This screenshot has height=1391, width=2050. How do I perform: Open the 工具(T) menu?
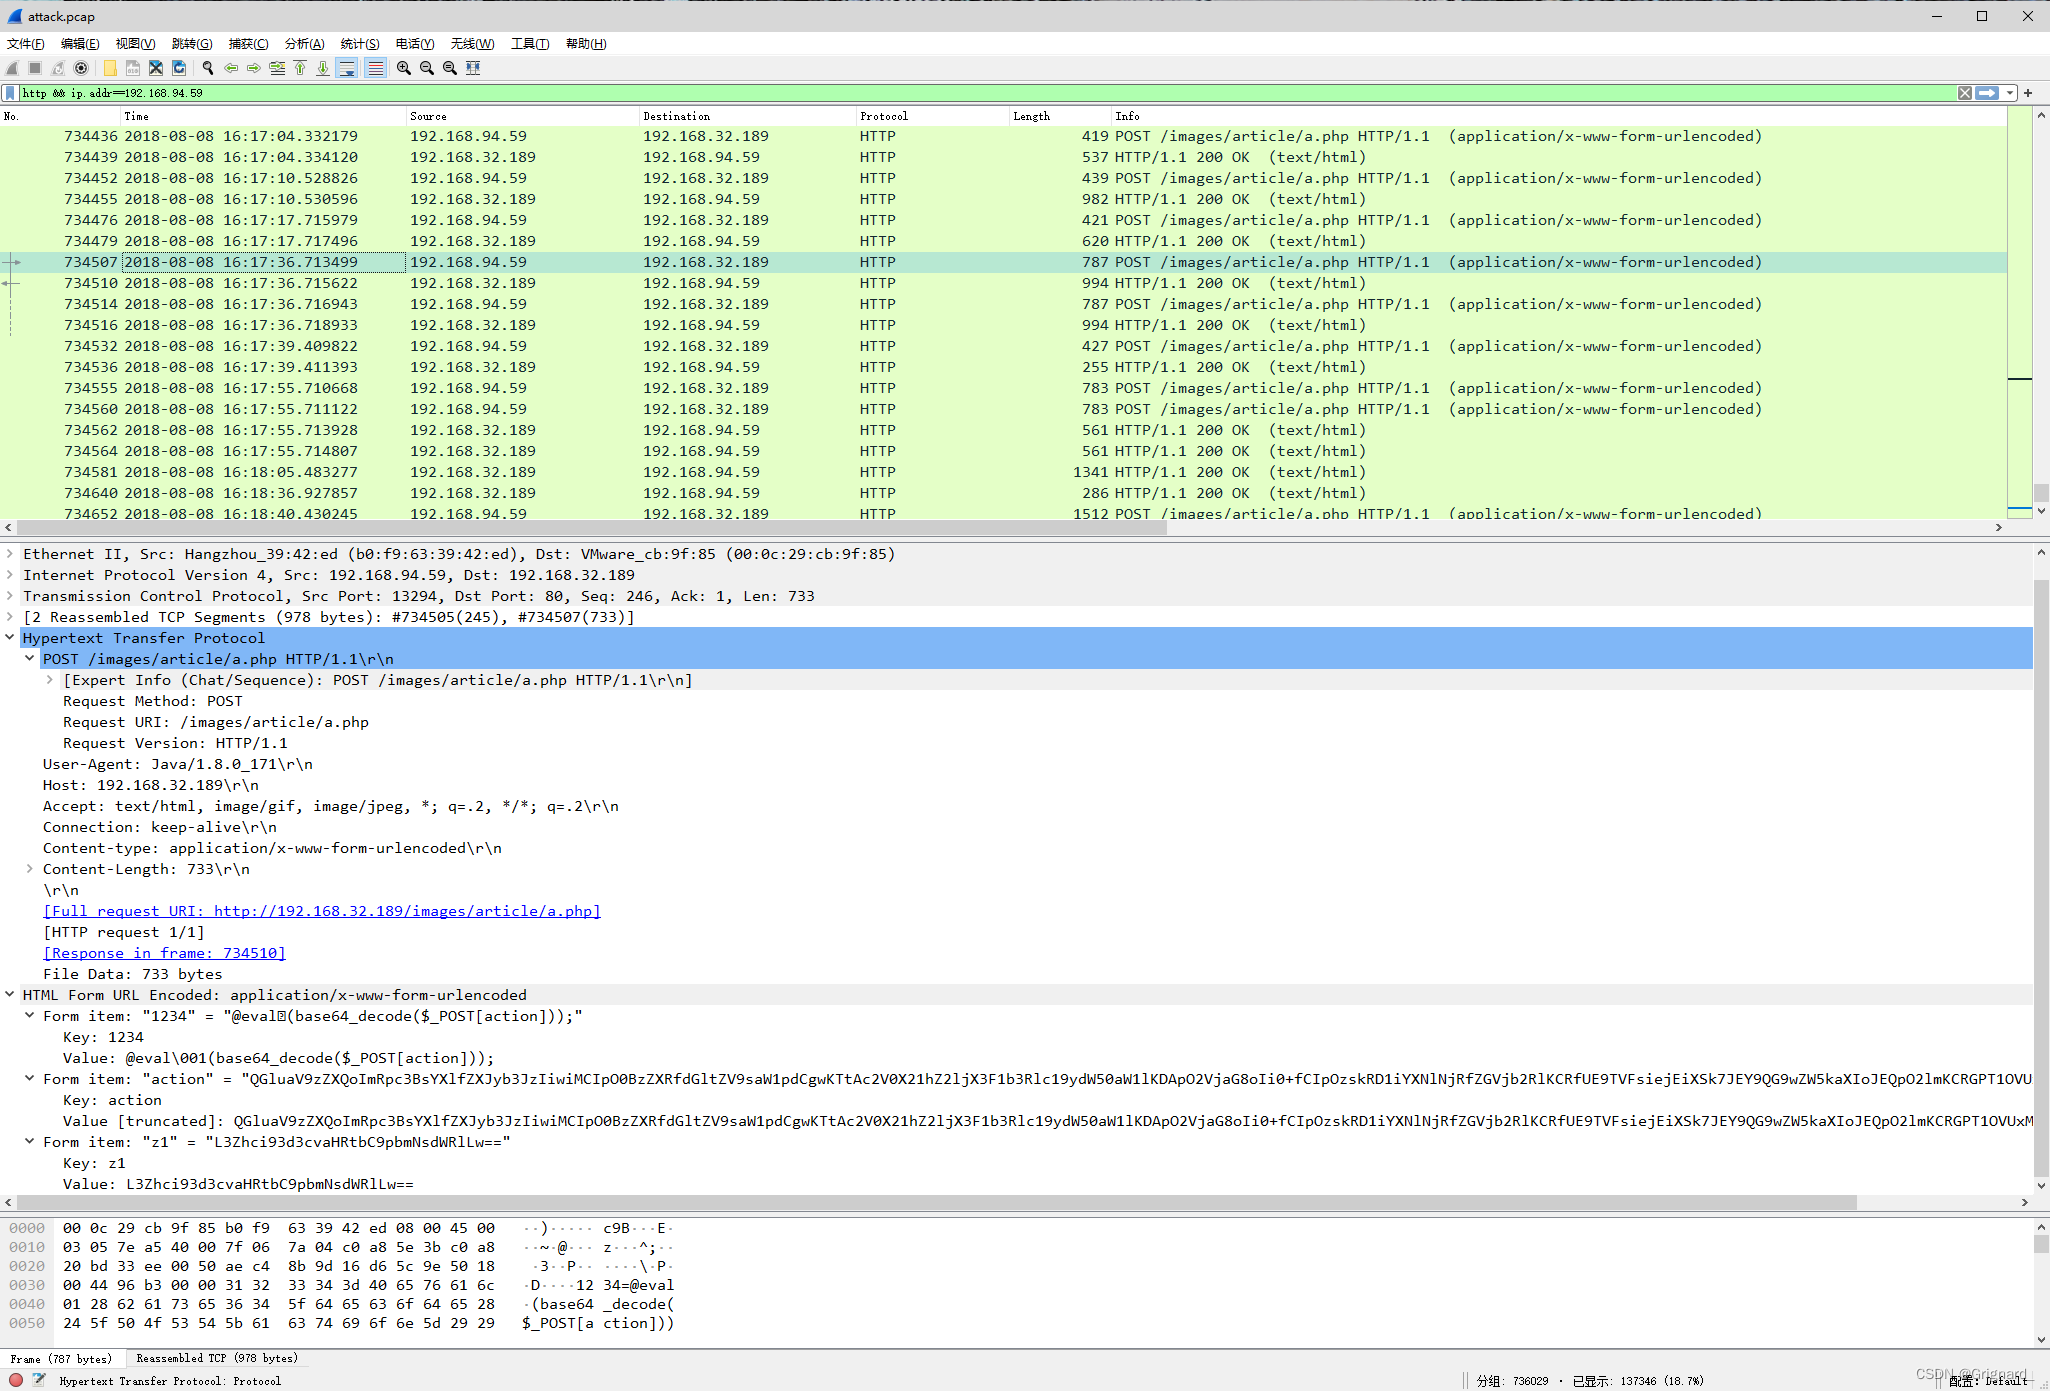(530, 44)
